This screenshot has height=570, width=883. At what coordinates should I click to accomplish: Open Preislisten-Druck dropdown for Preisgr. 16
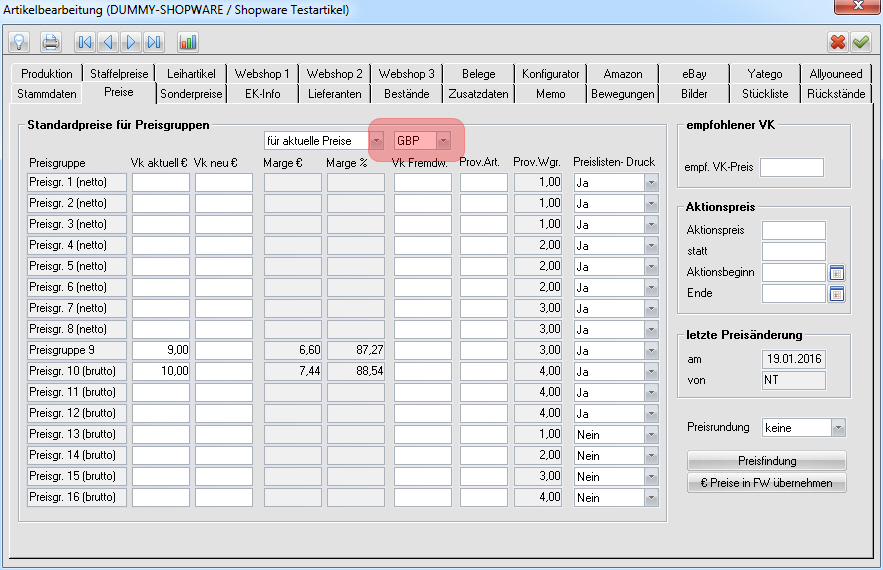(652, 498)
